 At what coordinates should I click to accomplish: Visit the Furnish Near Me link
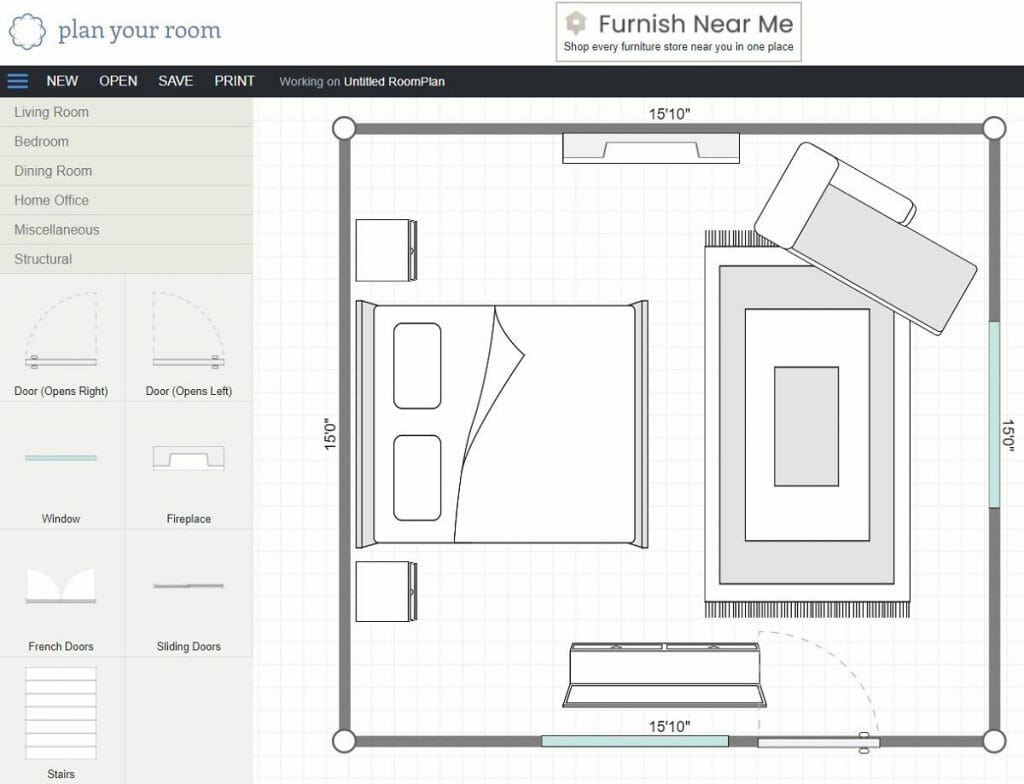[x=678, y=31]
